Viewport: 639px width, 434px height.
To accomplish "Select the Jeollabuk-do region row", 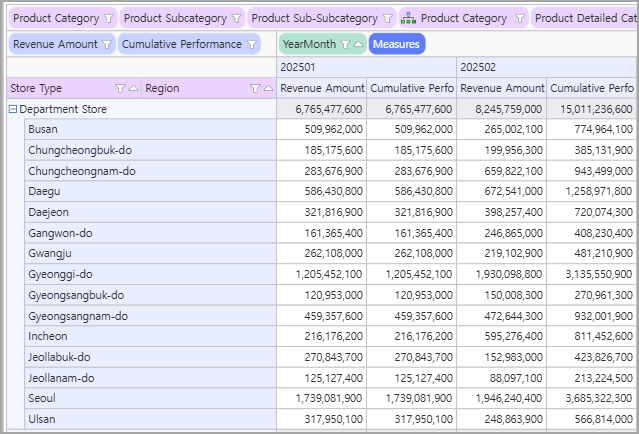I will click(150, 357).
